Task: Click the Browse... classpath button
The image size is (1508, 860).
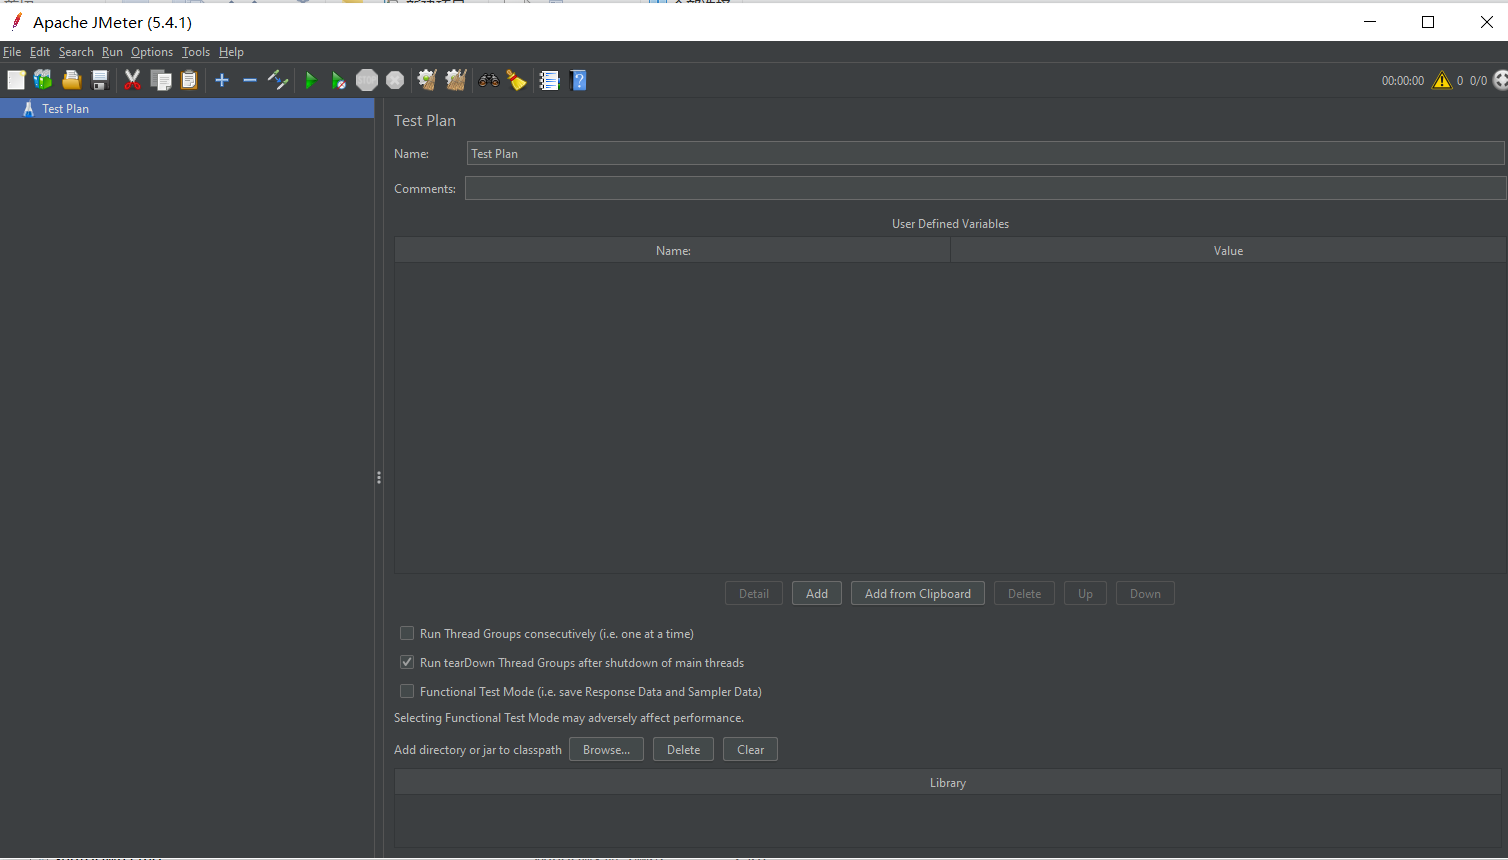Action: tap(606, 749)
